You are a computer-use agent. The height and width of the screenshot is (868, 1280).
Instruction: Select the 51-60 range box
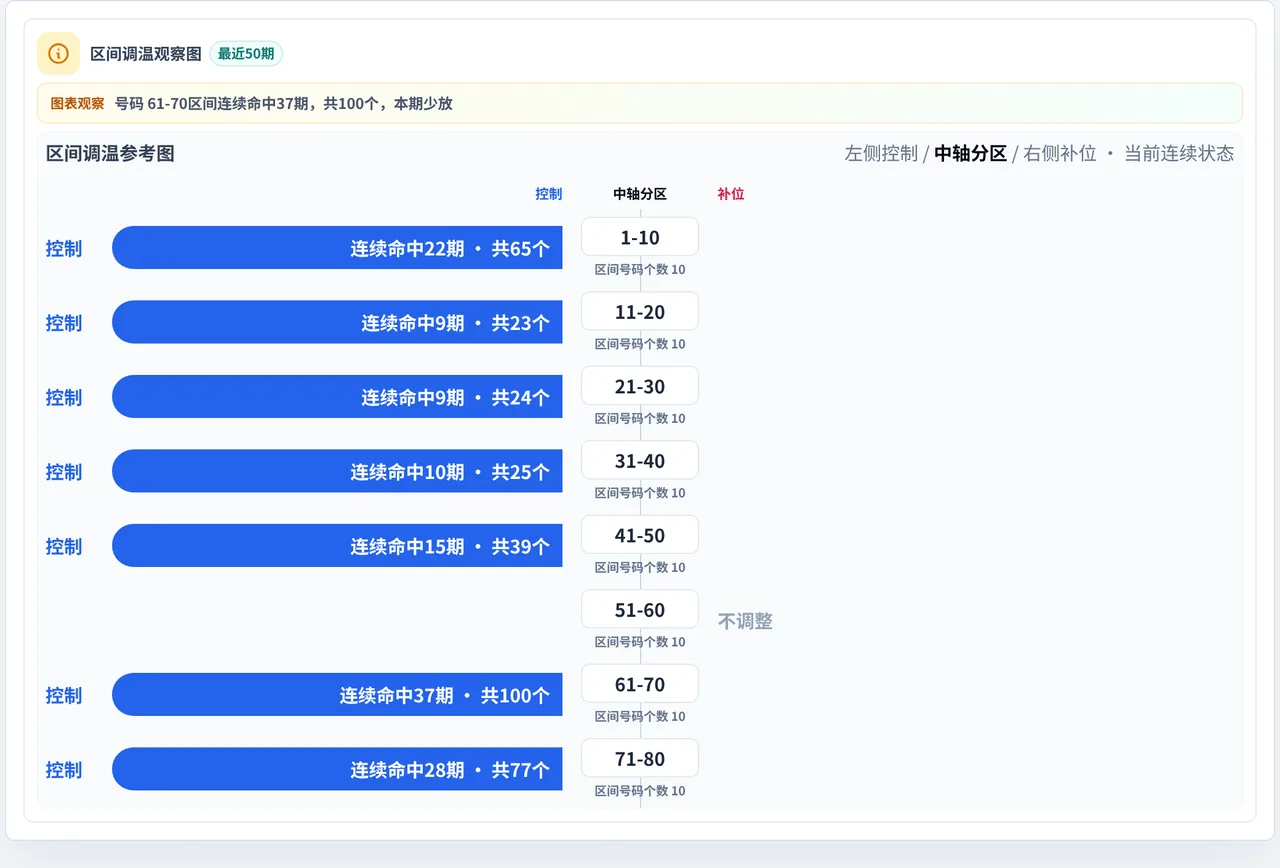pyautogui.click(x=640, y=609)
